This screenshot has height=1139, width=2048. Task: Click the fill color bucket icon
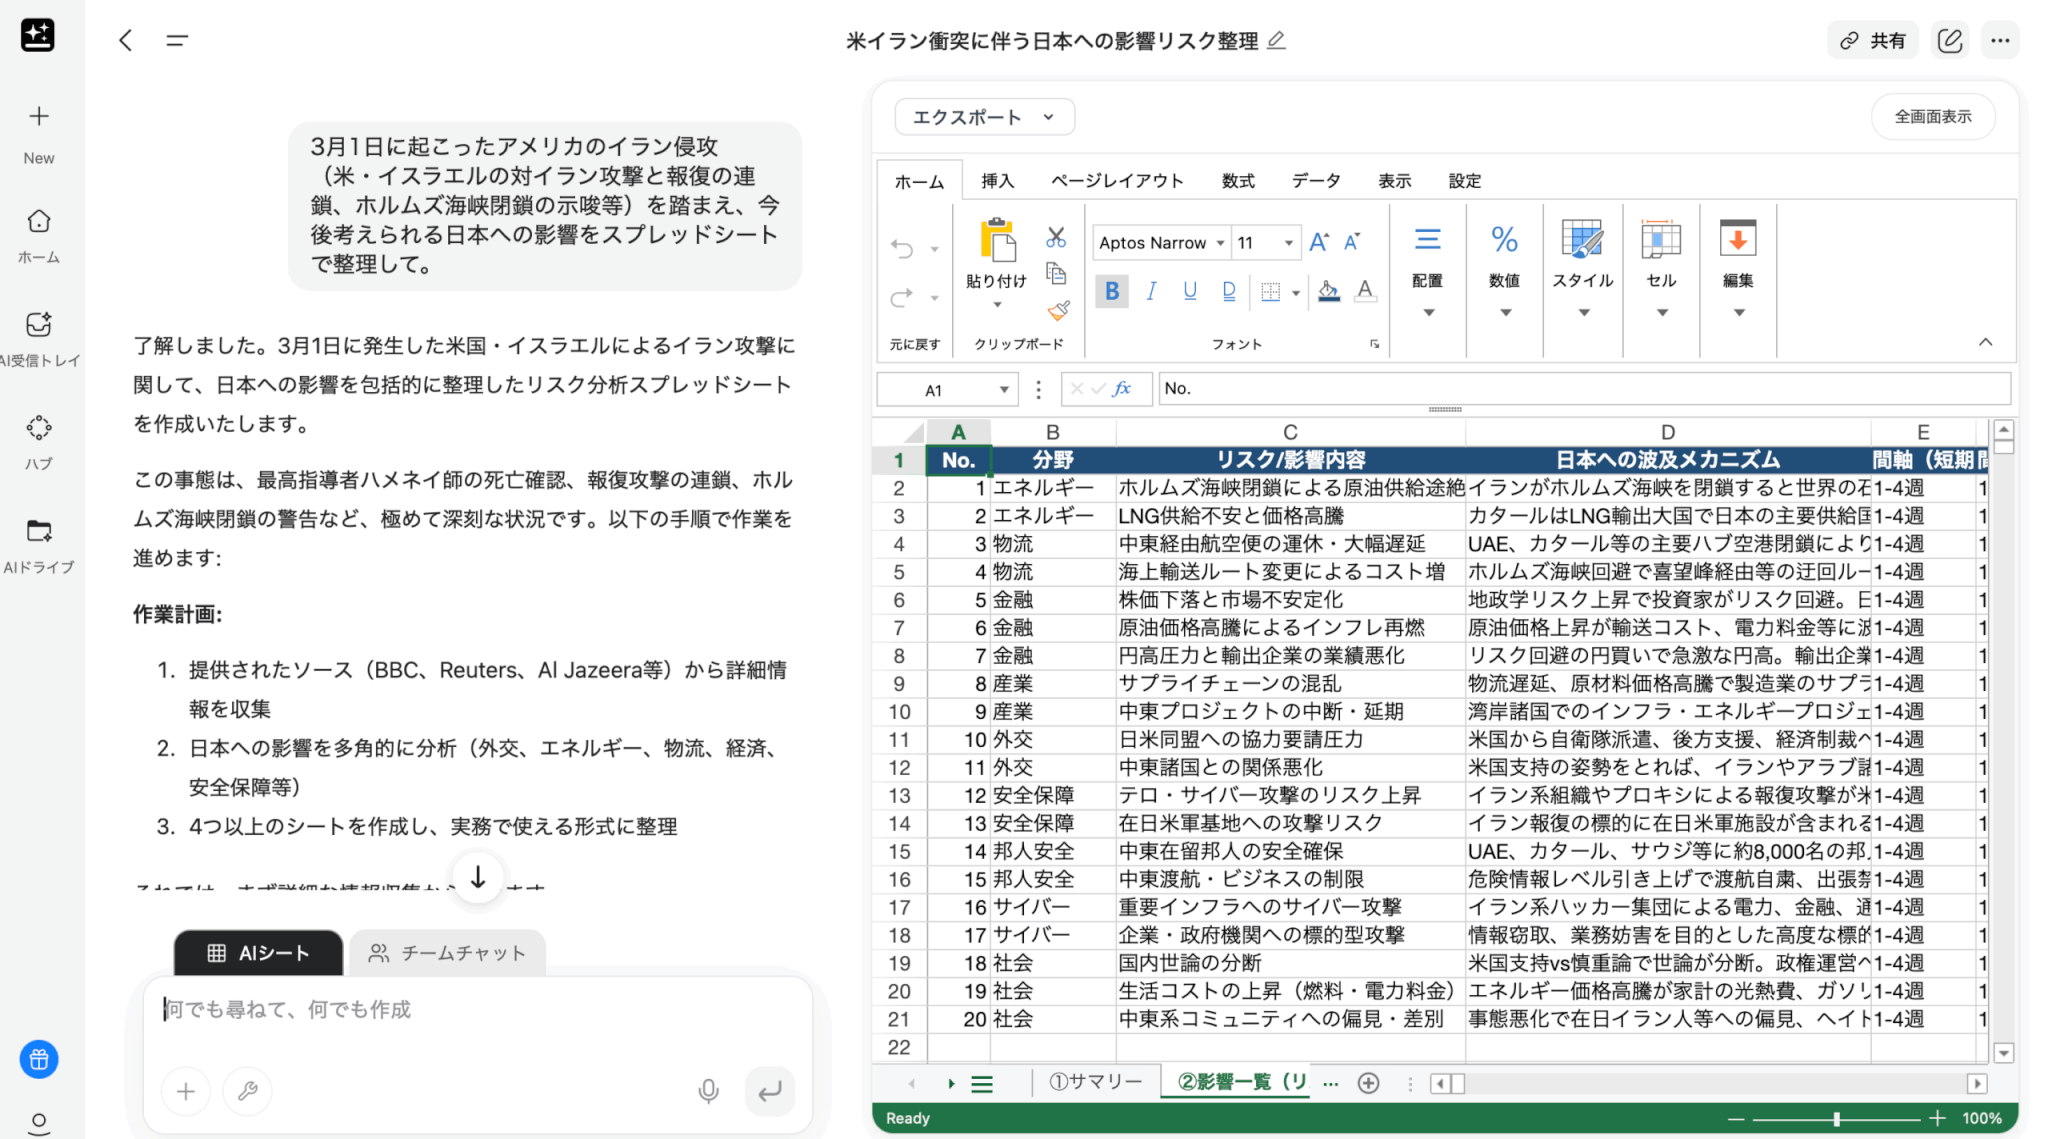coord(1328,291)
